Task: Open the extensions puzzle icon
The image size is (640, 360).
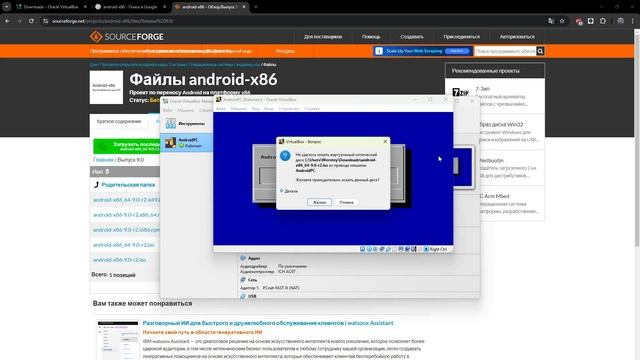Action: [x=603, y=21]
